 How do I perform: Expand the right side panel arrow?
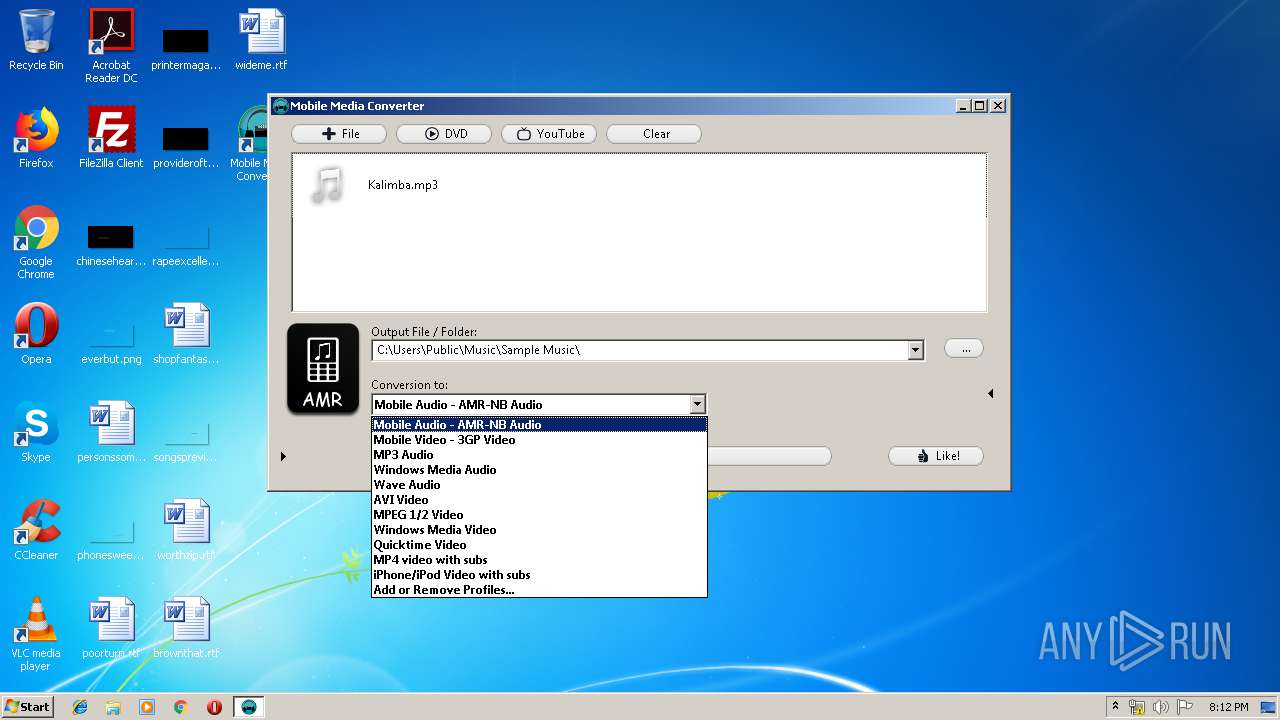pos(990,394)
